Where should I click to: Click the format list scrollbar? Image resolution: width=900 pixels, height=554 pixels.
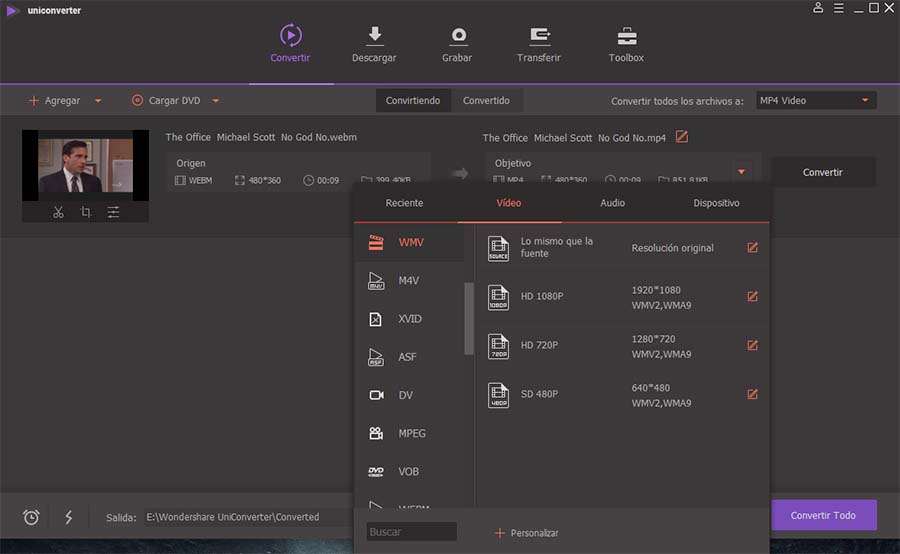pyautogui.click(x=469, y=319)
